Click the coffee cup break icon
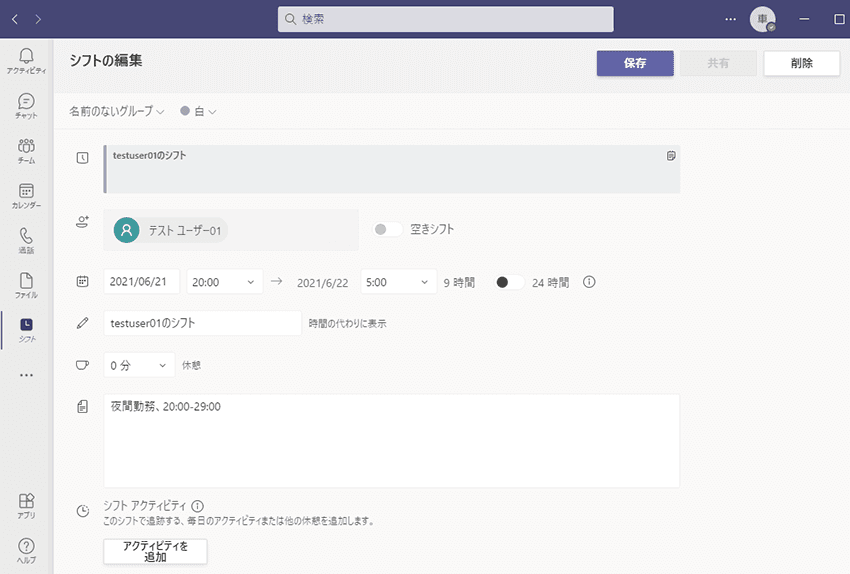Viewport: 850px width, 574px height. (x=82, y=365)
